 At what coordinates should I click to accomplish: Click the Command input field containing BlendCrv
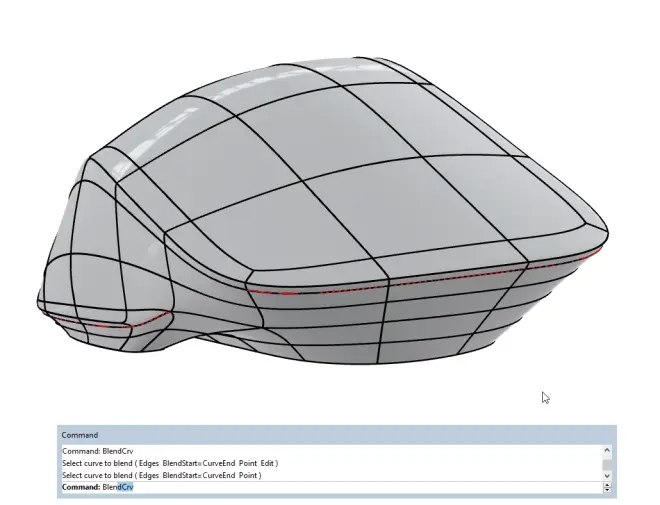[332, 487]
